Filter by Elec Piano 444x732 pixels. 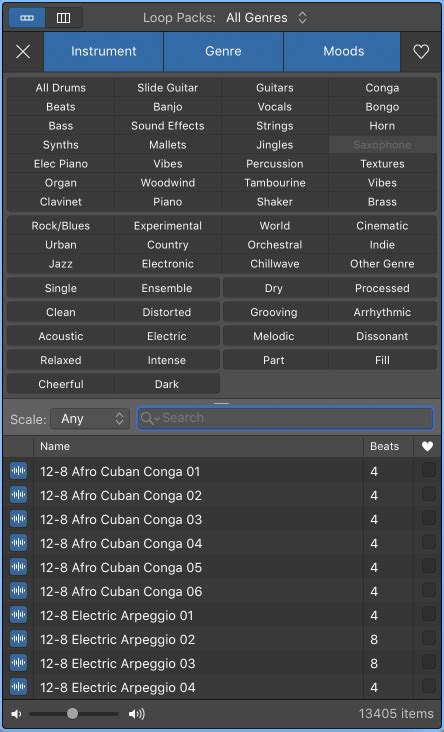tap(61, 164)
